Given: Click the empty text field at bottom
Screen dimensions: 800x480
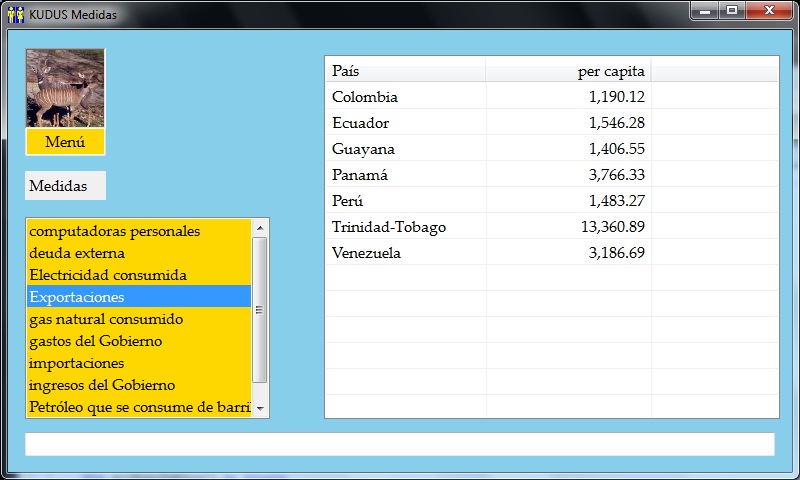Looking at the screenshot, I should (399, 444).
